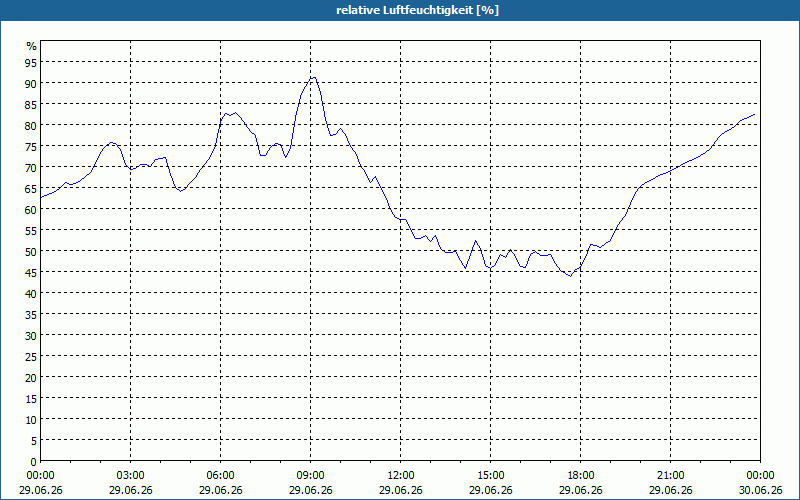
Task: Click the 75 value on the Y-axis
Action: 32,146
